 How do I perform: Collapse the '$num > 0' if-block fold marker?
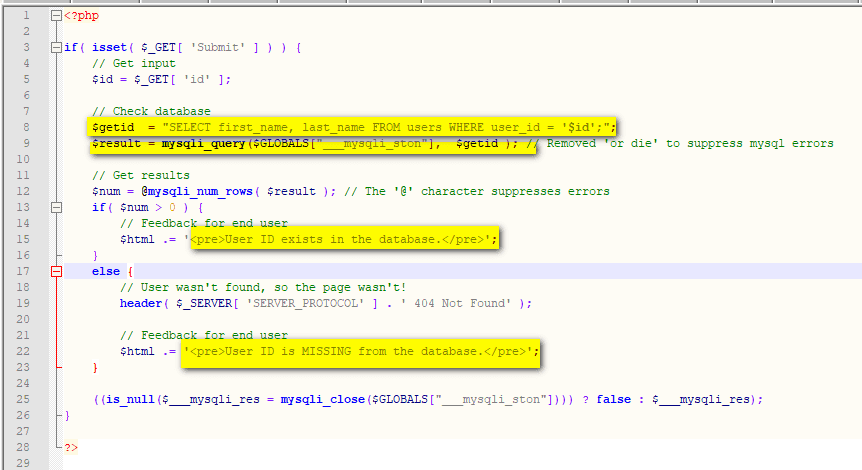(x=55, y=207)
